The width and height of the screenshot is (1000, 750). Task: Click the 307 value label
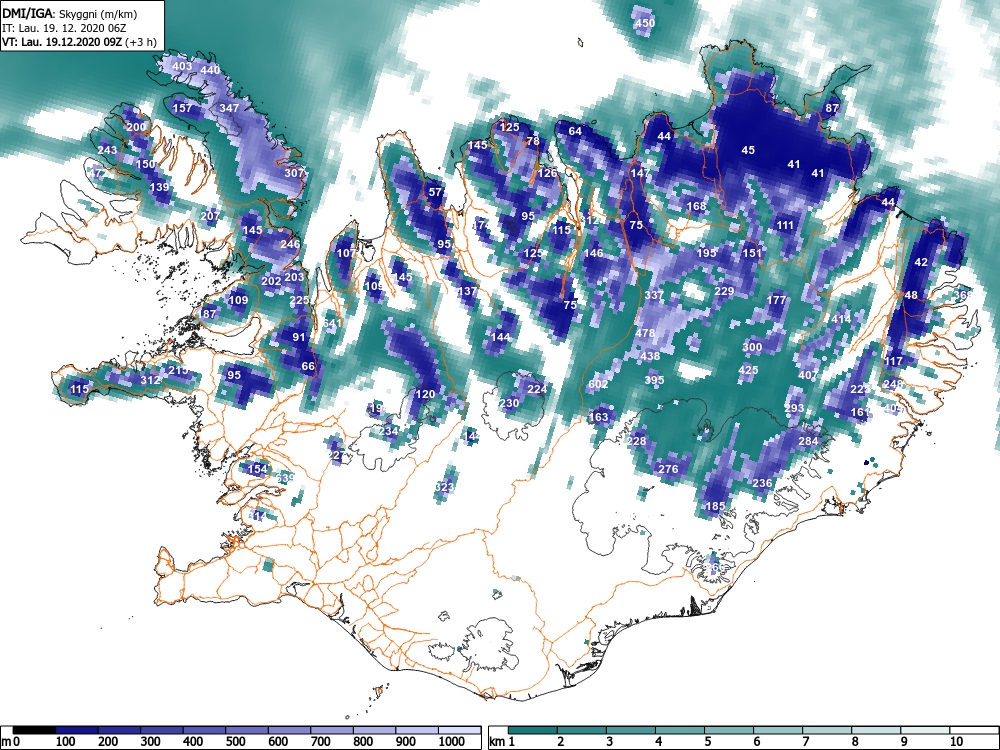pyautogui.click(x=294, y=173)
